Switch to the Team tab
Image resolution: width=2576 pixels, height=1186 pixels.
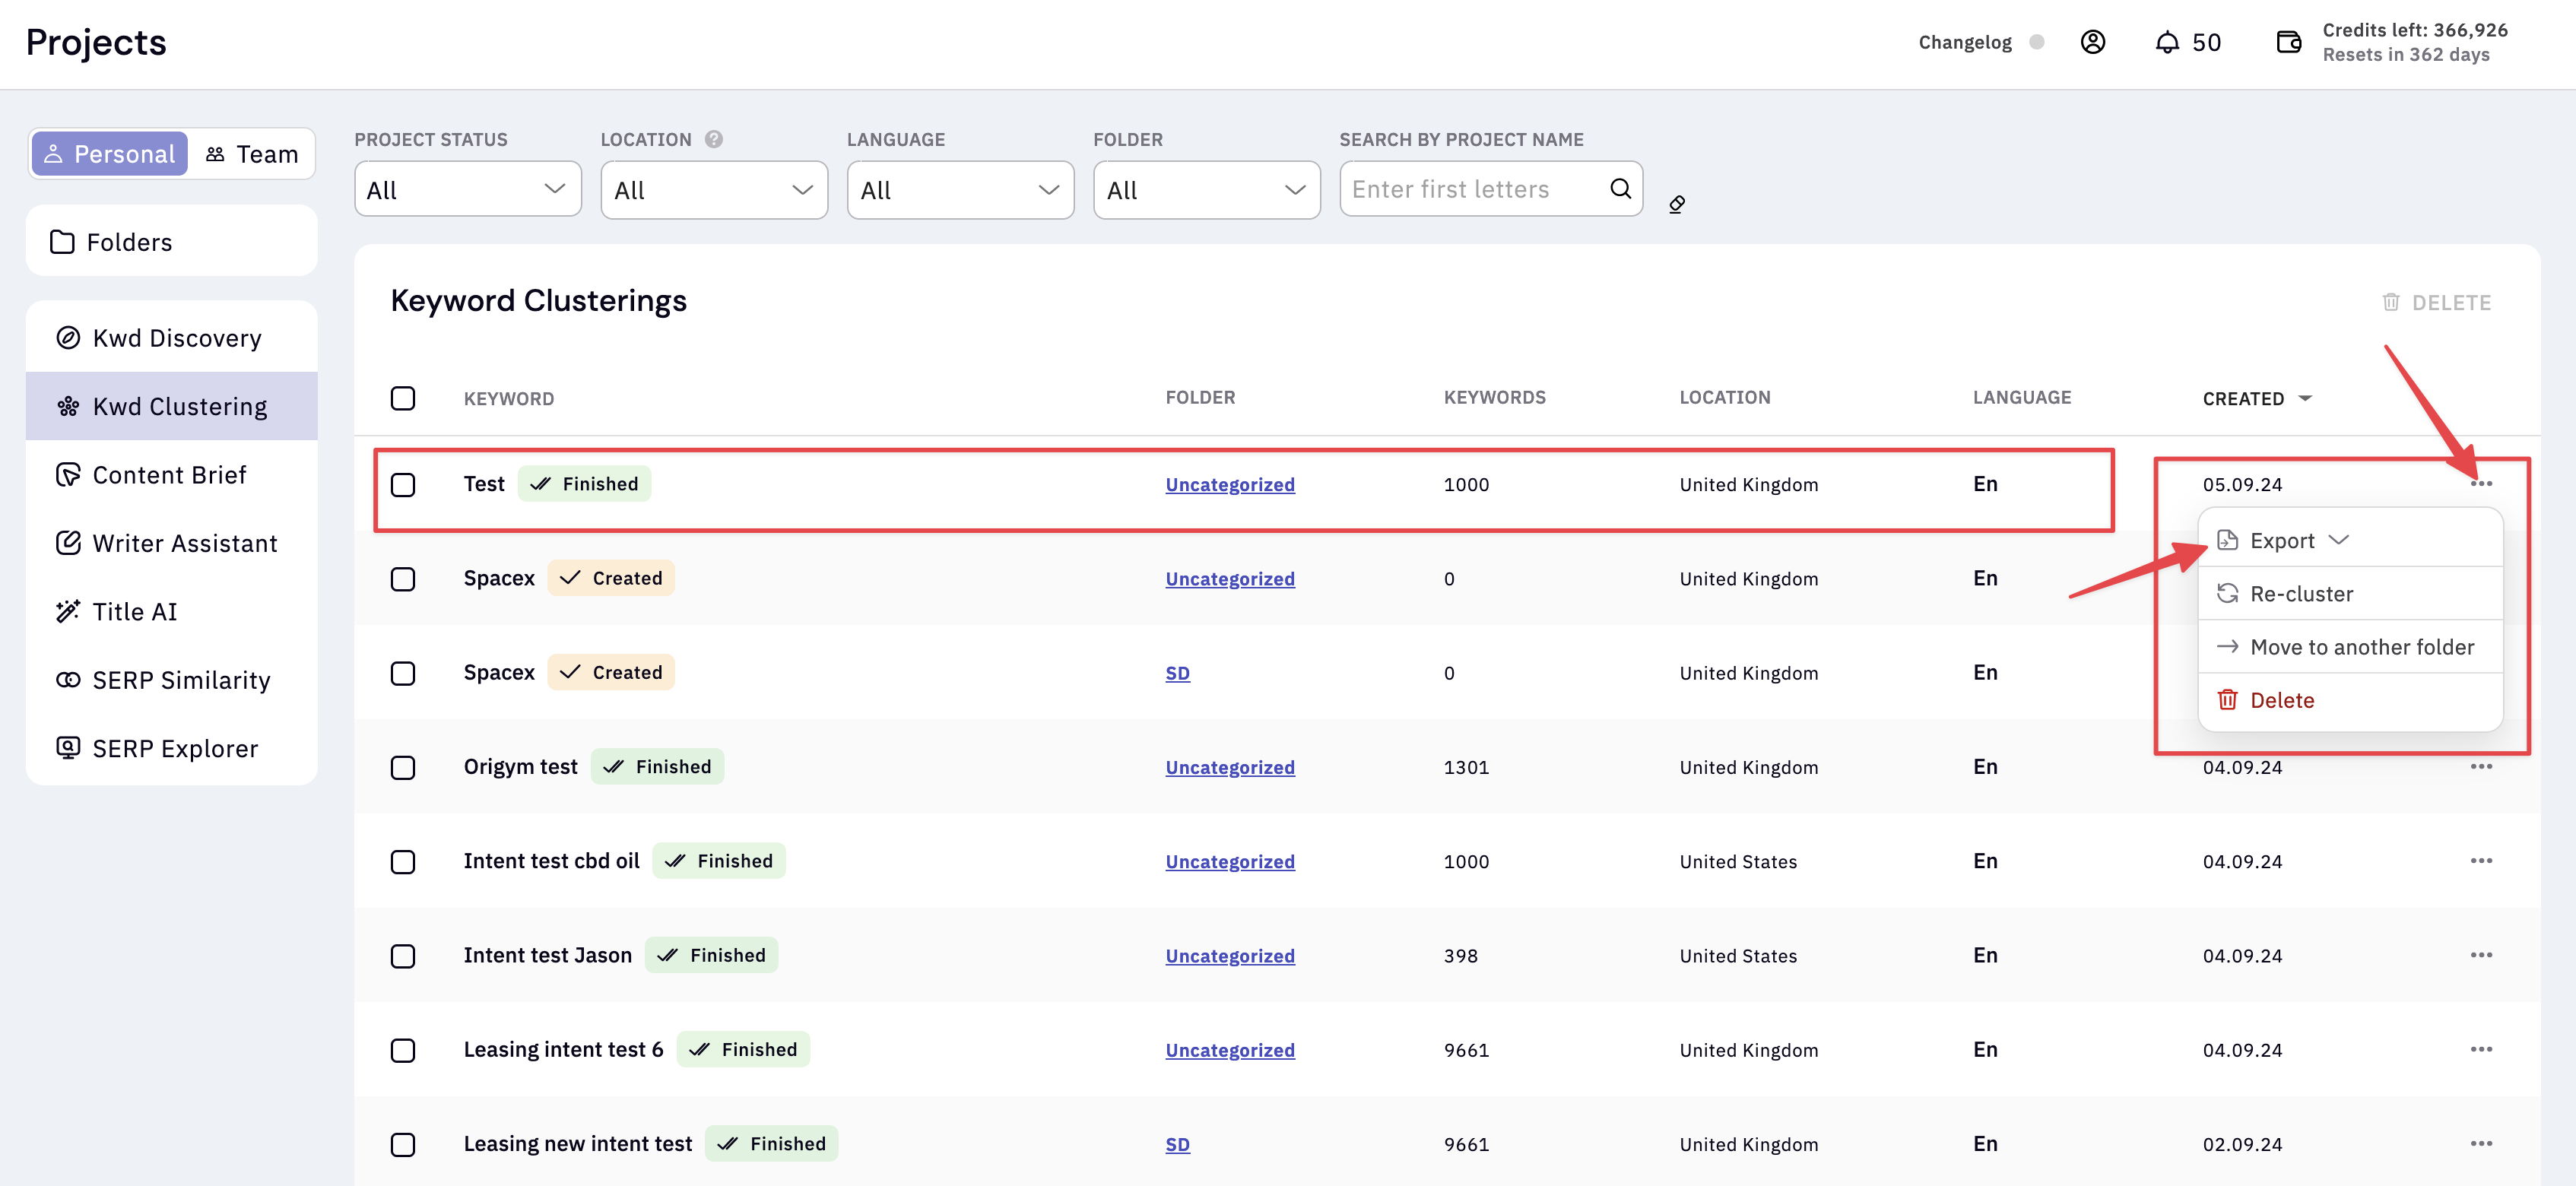point(252,154)
